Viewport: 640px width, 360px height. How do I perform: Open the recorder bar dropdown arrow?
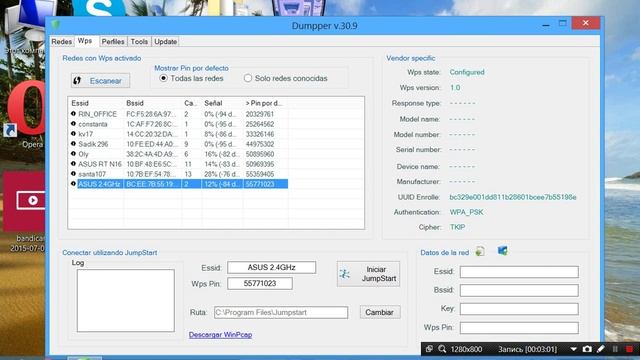point(573,349)
